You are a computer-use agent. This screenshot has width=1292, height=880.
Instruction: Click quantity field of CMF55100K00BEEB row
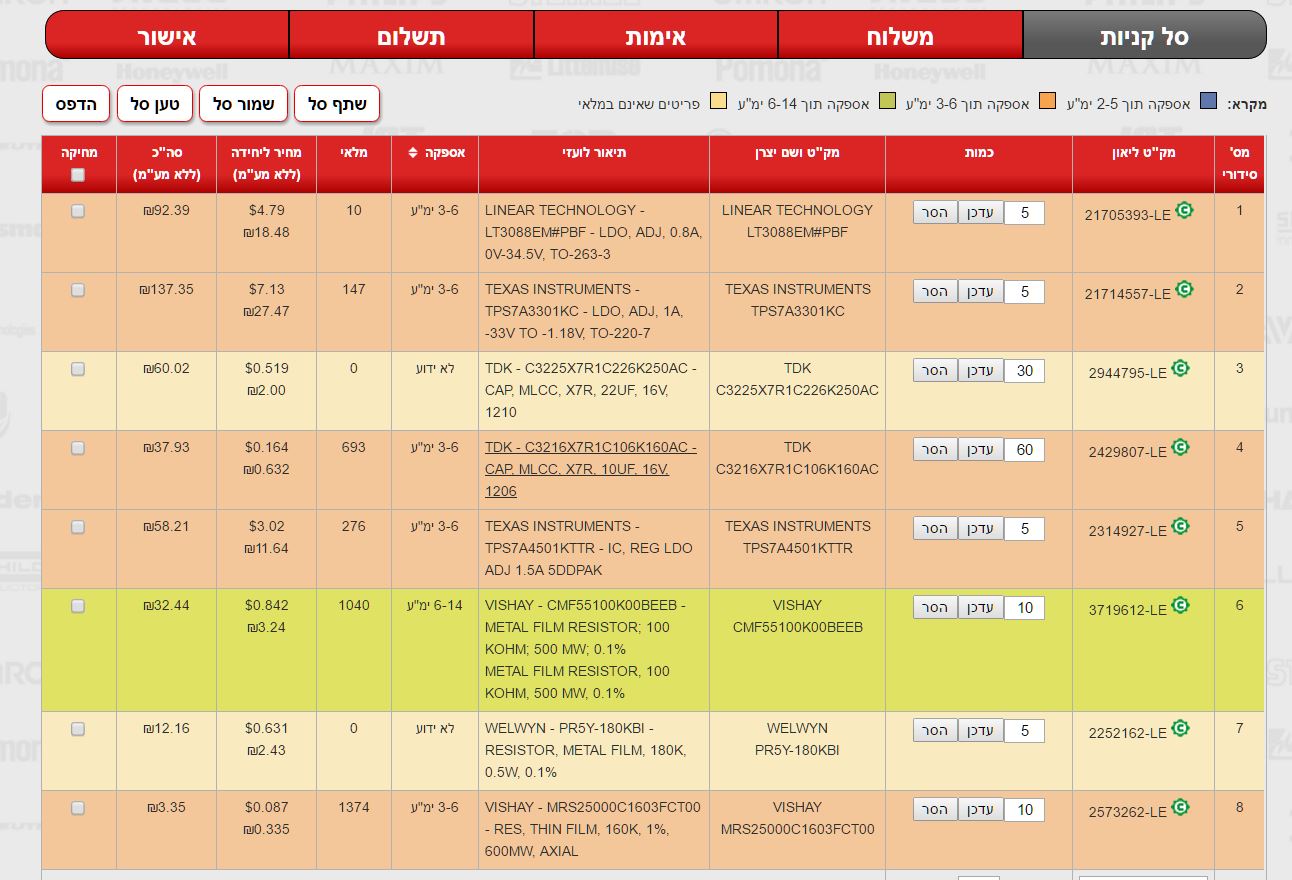tap(1025, 608)
